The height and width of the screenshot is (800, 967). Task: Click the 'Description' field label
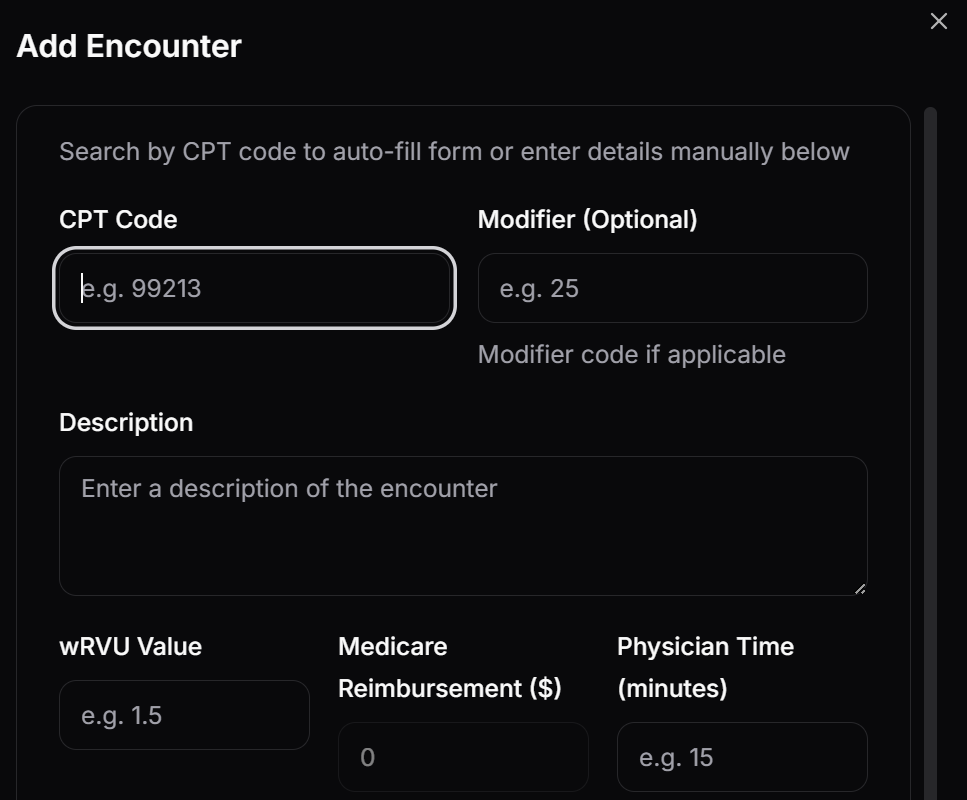[126, 423]
